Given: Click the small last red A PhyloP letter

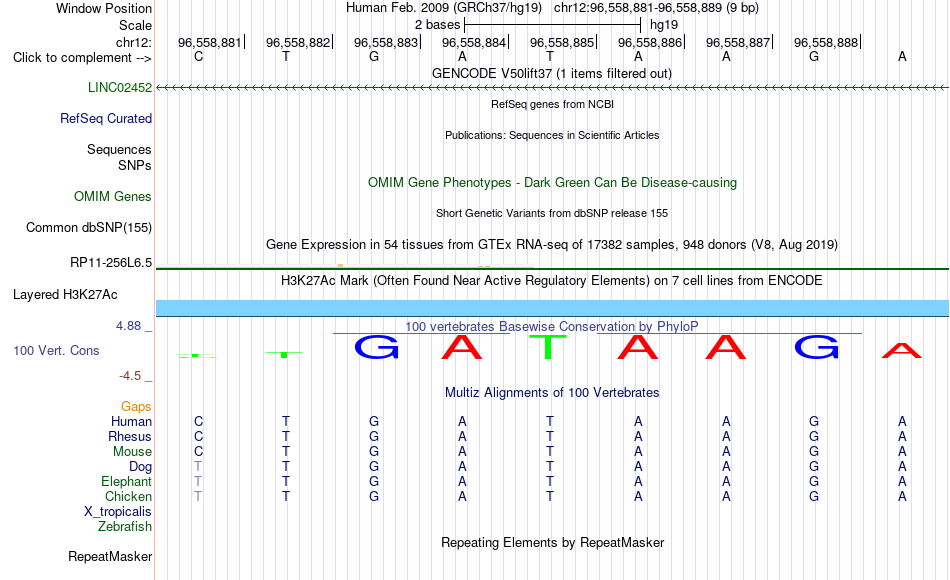Looking at the screenshot, I should coord(902,350).
